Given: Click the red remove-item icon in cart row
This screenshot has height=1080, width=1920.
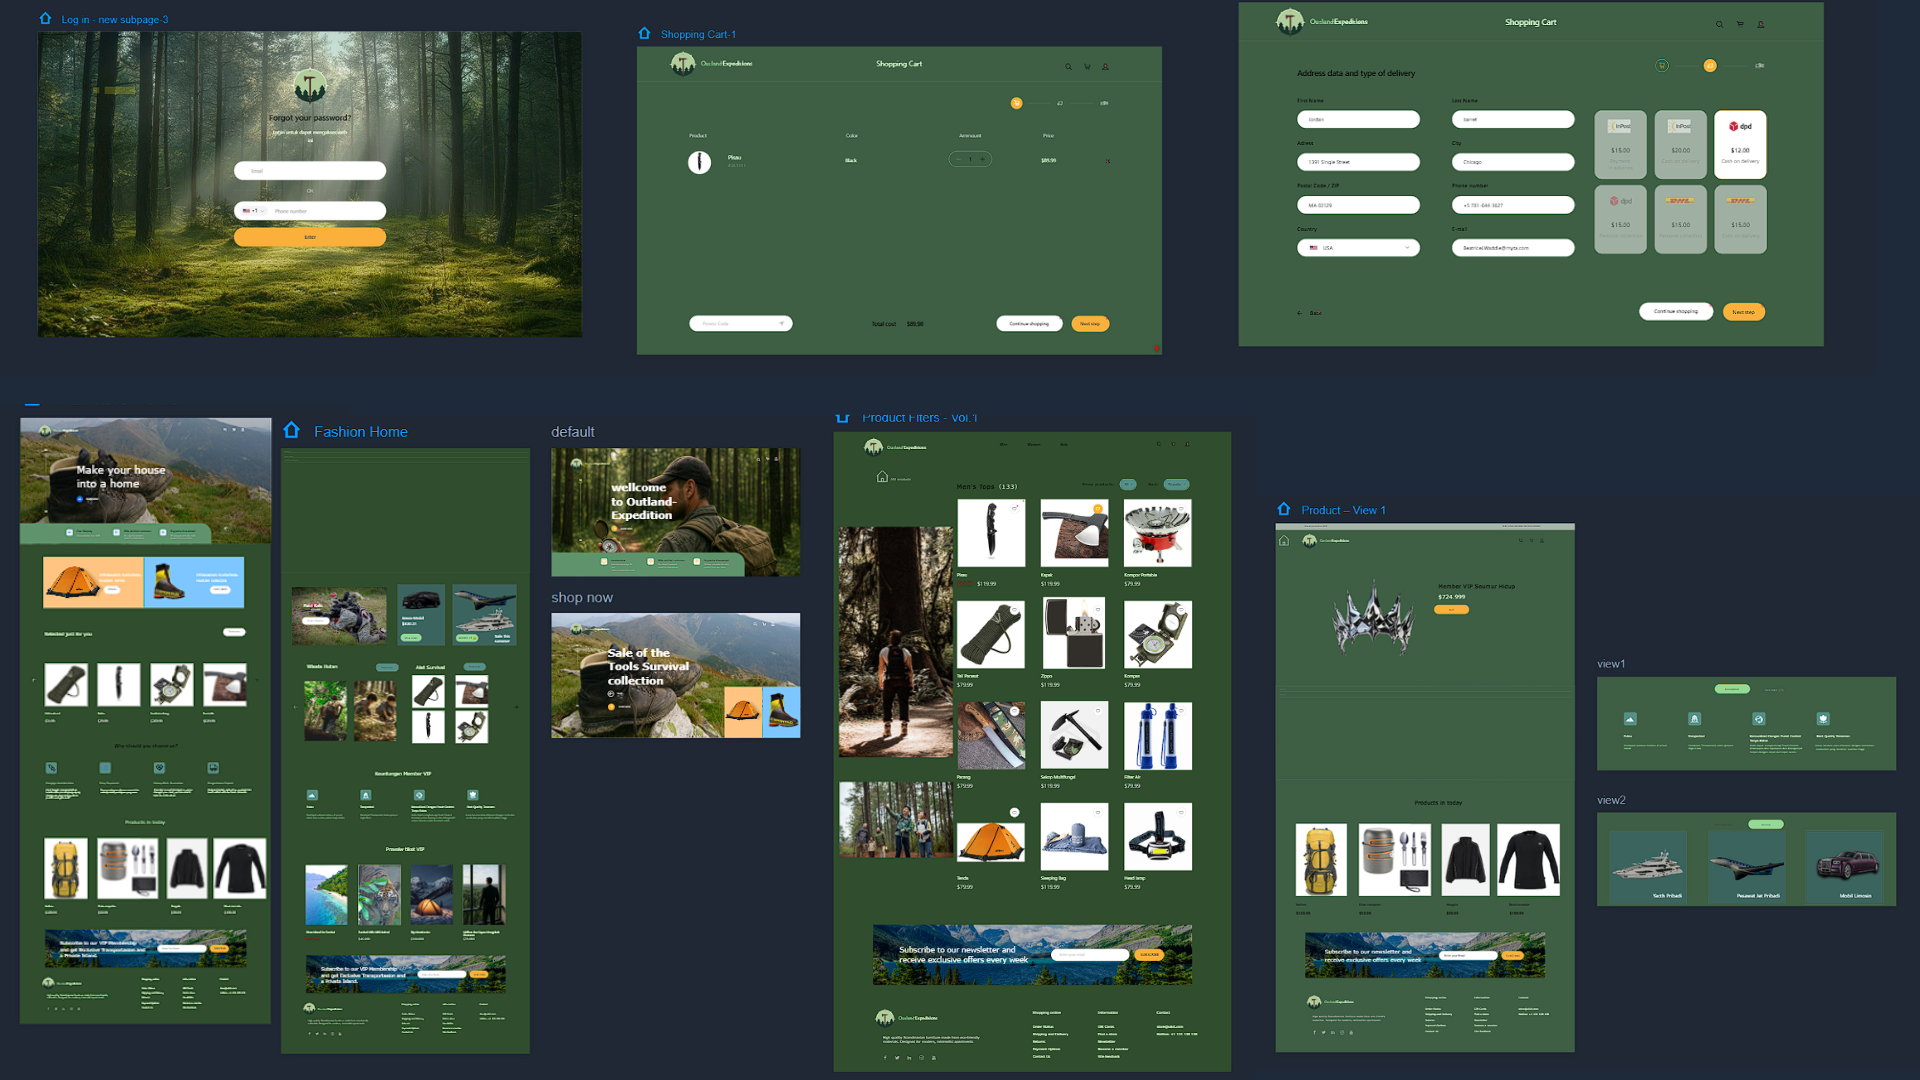Looking at the screenshot, I should pyautogui.click(x=1107, y=161).
